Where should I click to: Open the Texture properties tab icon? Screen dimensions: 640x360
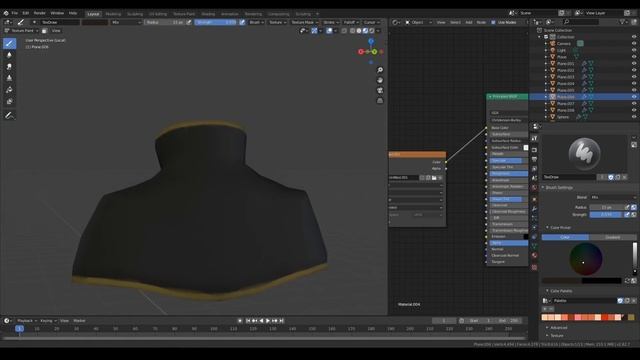534,267
